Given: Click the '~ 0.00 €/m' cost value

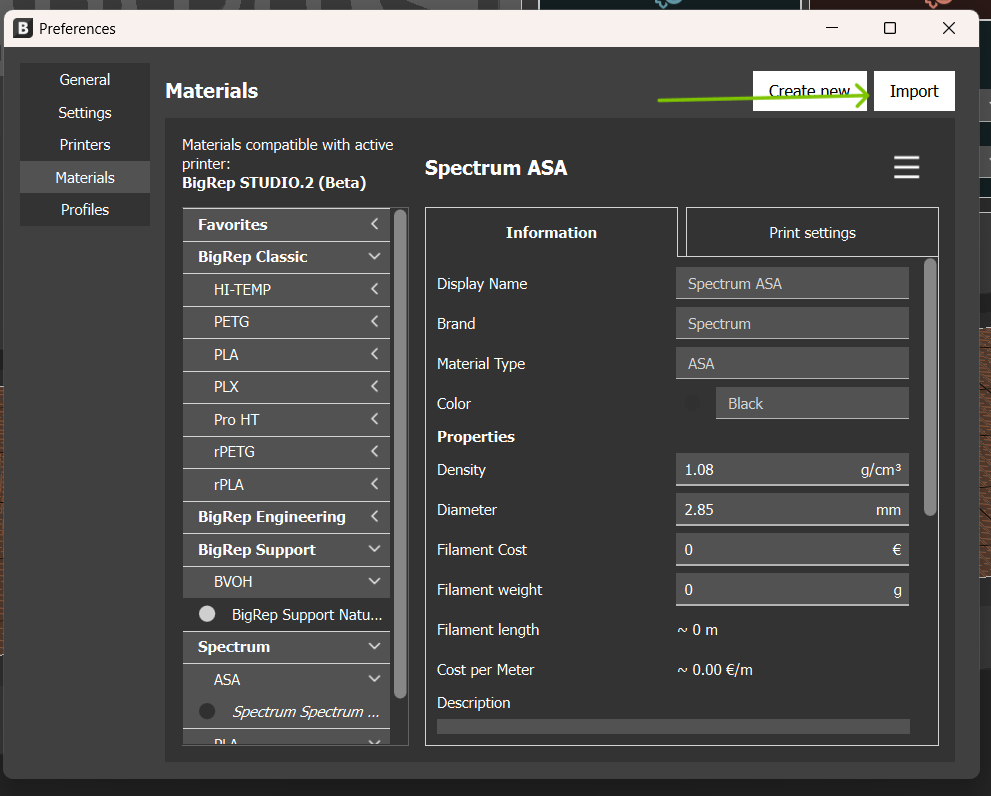Looking at the screenshot, I should (715, 670).
